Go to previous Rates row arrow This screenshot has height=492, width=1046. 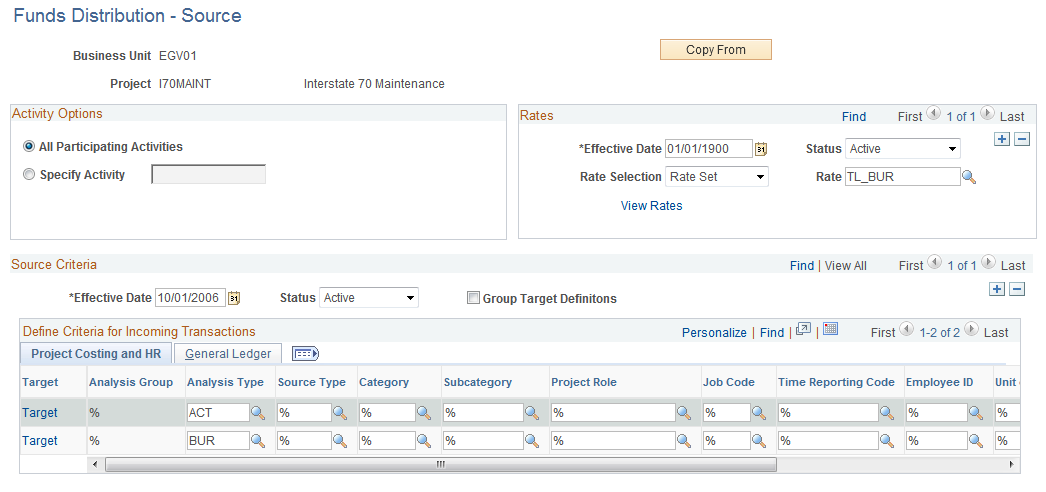[933, 114]
